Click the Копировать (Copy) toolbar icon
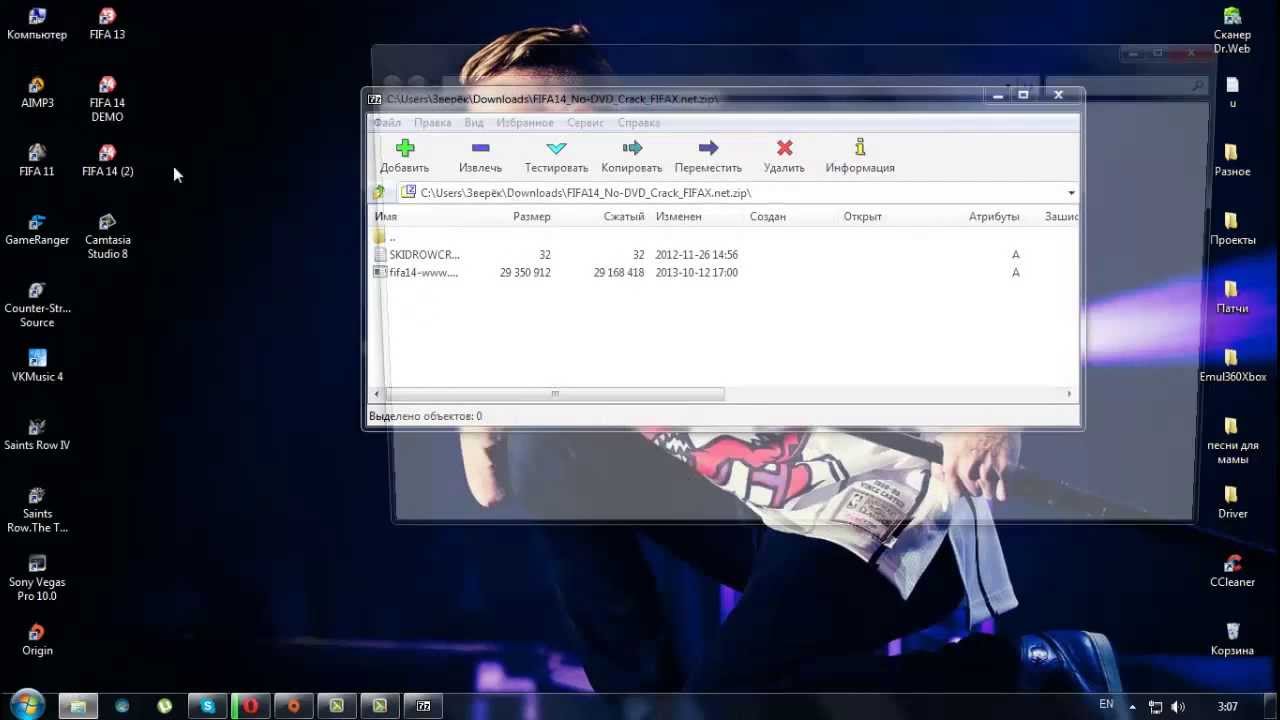 (632, 148)
